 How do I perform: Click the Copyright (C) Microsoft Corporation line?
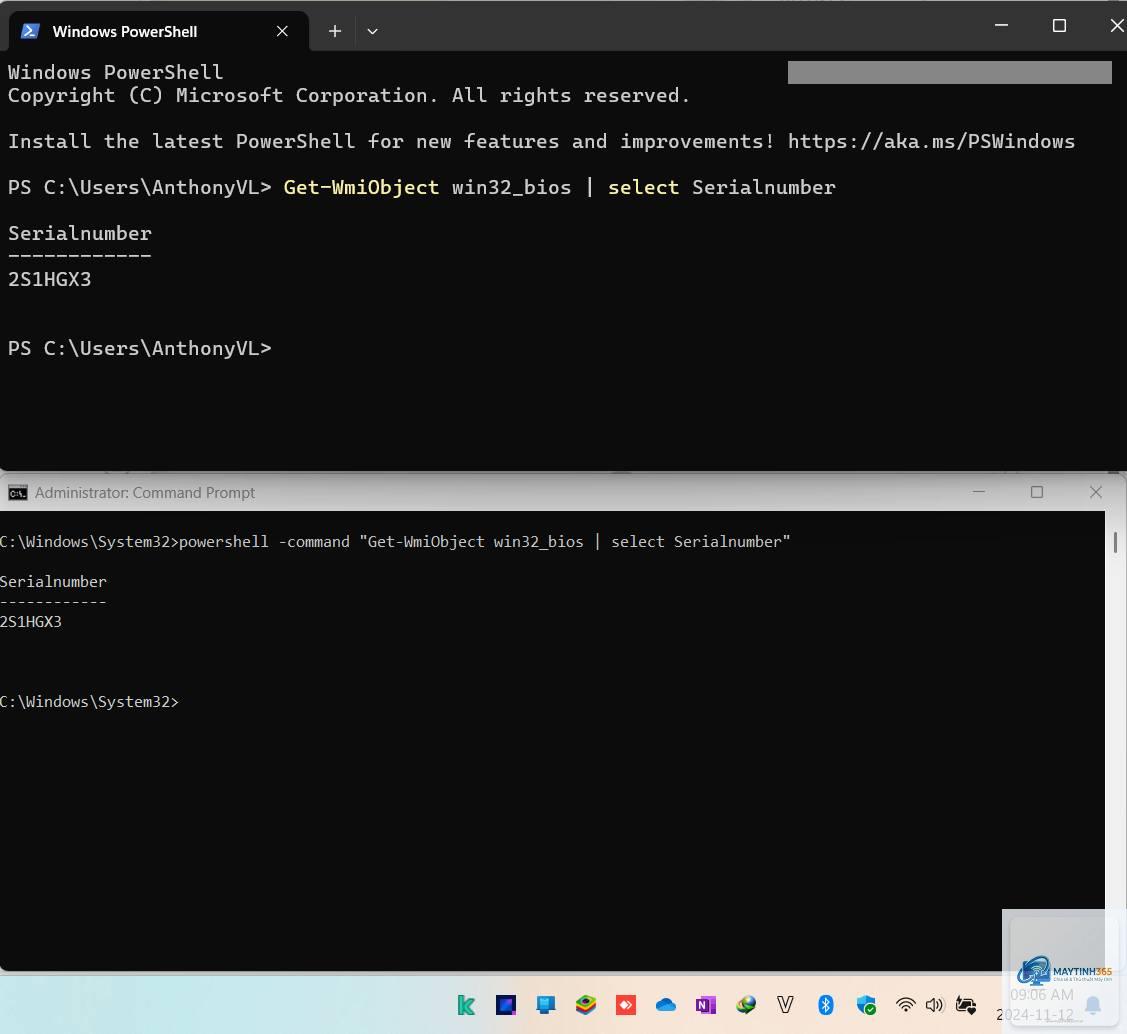(349, 96)
